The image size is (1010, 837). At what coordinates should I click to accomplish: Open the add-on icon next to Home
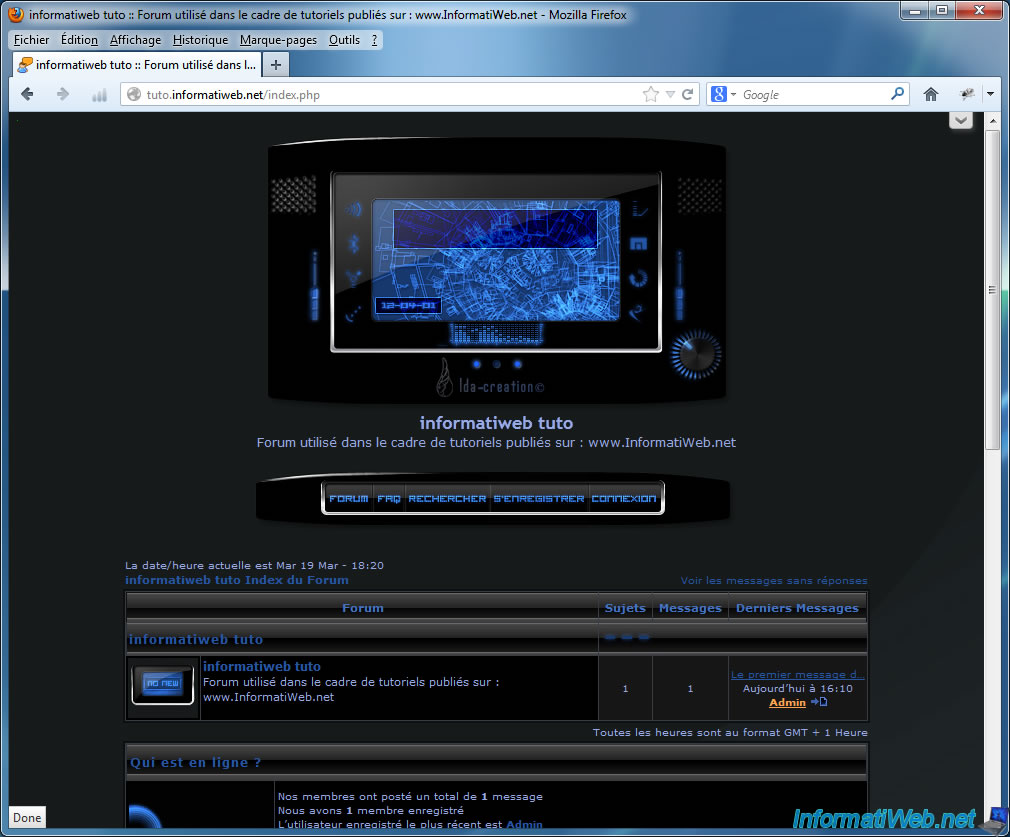click(967, 95)
